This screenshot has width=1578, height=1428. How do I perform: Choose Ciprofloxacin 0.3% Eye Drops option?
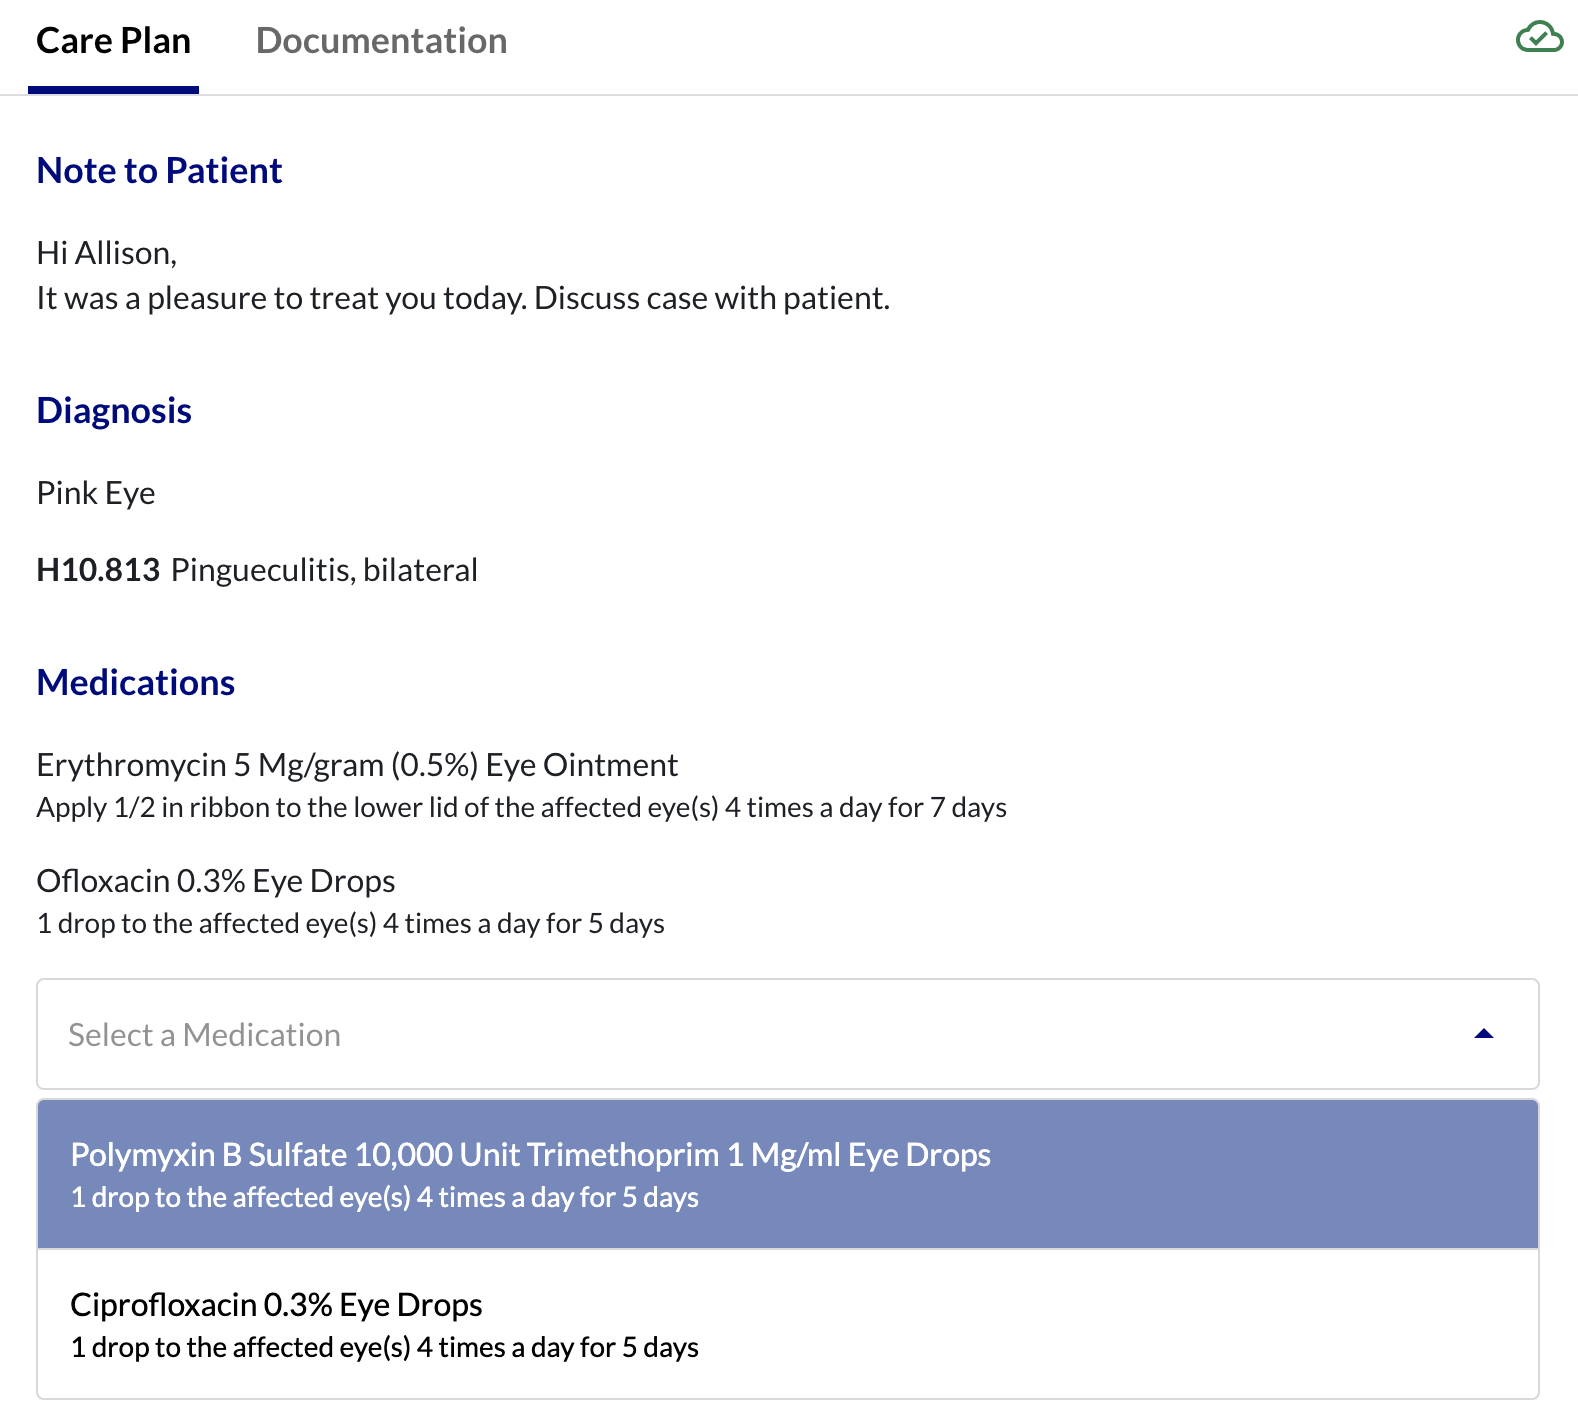click(x=788, y=1324)
